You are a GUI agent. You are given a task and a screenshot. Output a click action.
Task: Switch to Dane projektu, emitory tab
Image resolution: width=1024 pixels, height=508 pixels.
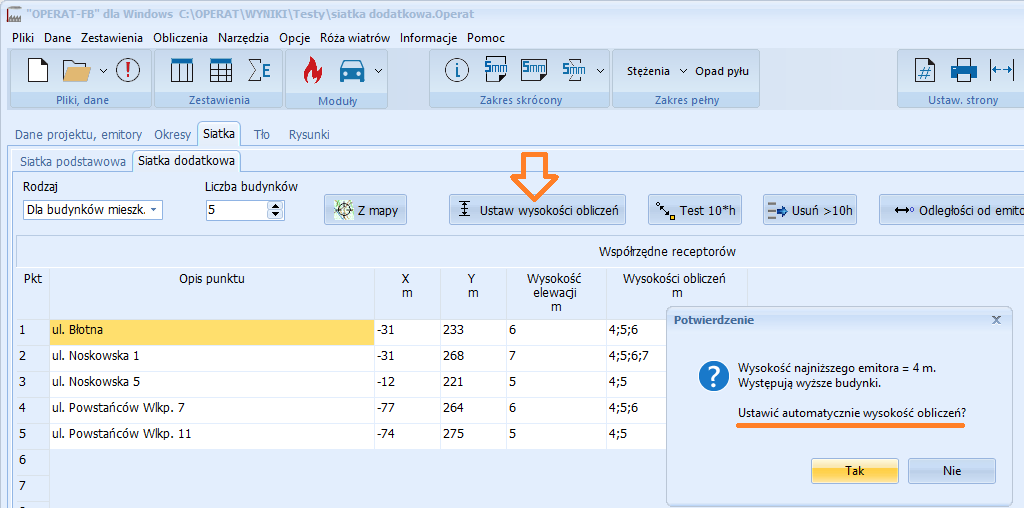tap(78, 135)
